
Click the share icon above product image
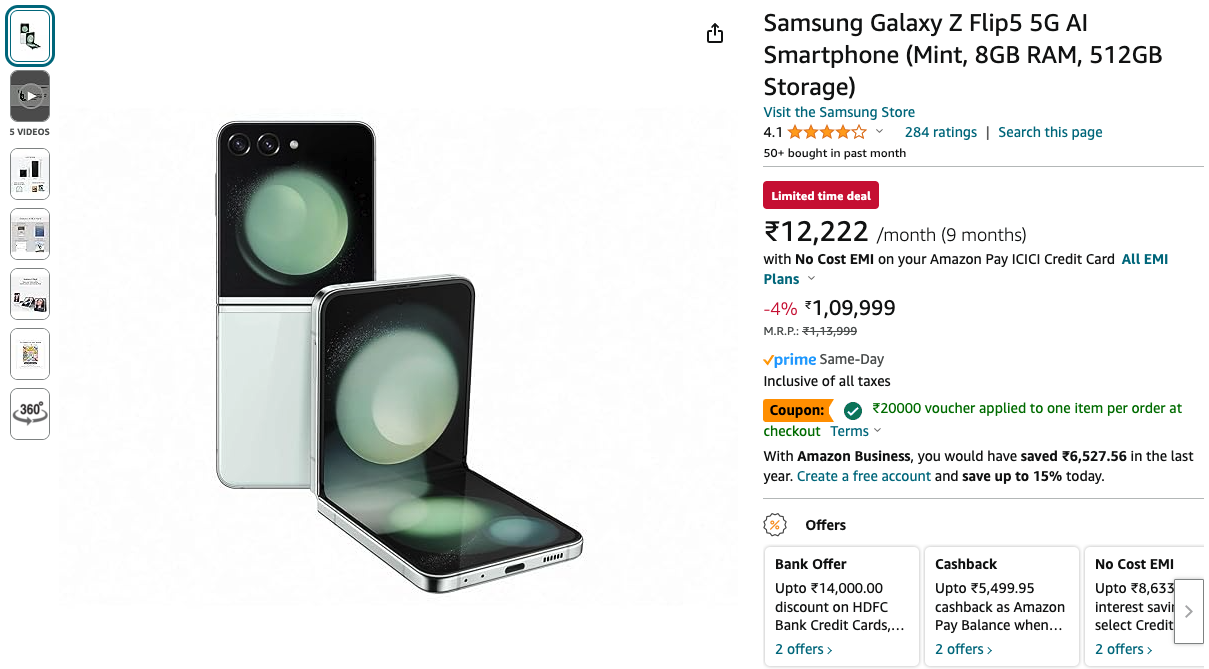[x=714, y=34]
